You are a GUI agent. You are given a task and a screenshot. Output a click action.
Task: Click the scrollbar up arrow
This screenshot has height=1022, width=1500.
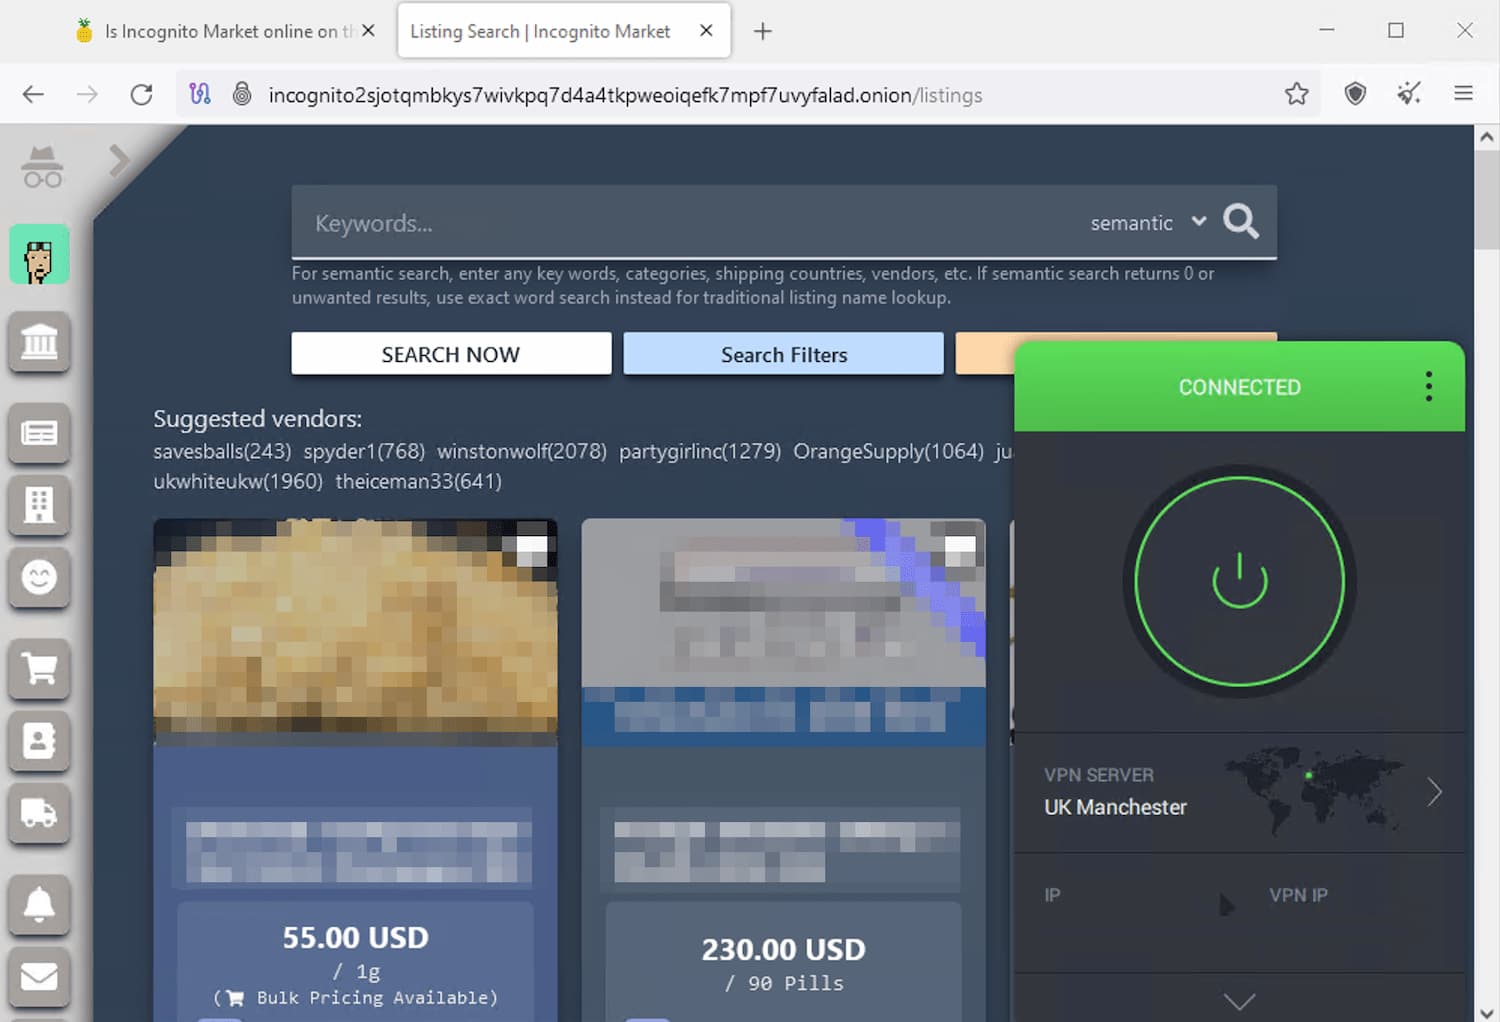click(x=1487, y=138)
